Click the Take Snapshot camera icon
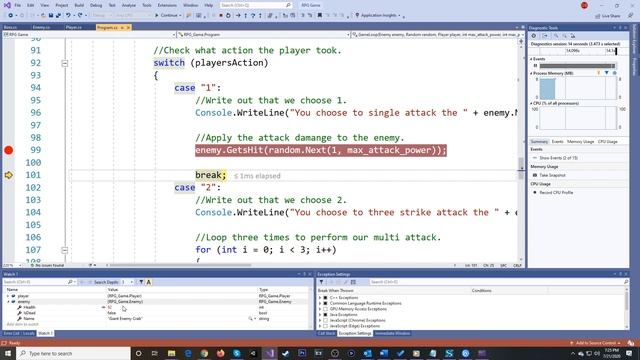Viewport: 640px width, 360px height. tap(535, 175)
